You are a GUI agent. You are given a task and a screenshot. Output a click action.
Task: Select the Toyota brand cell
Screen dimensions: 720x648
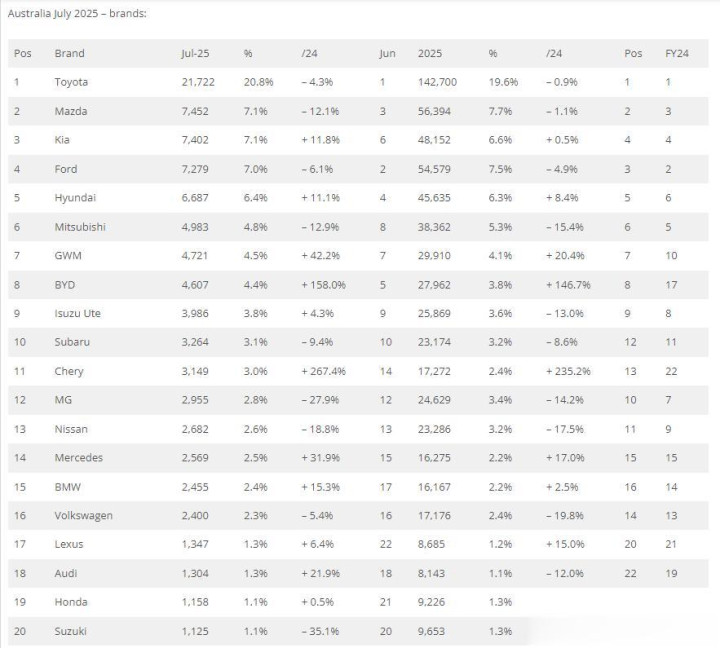coord(71,82)
